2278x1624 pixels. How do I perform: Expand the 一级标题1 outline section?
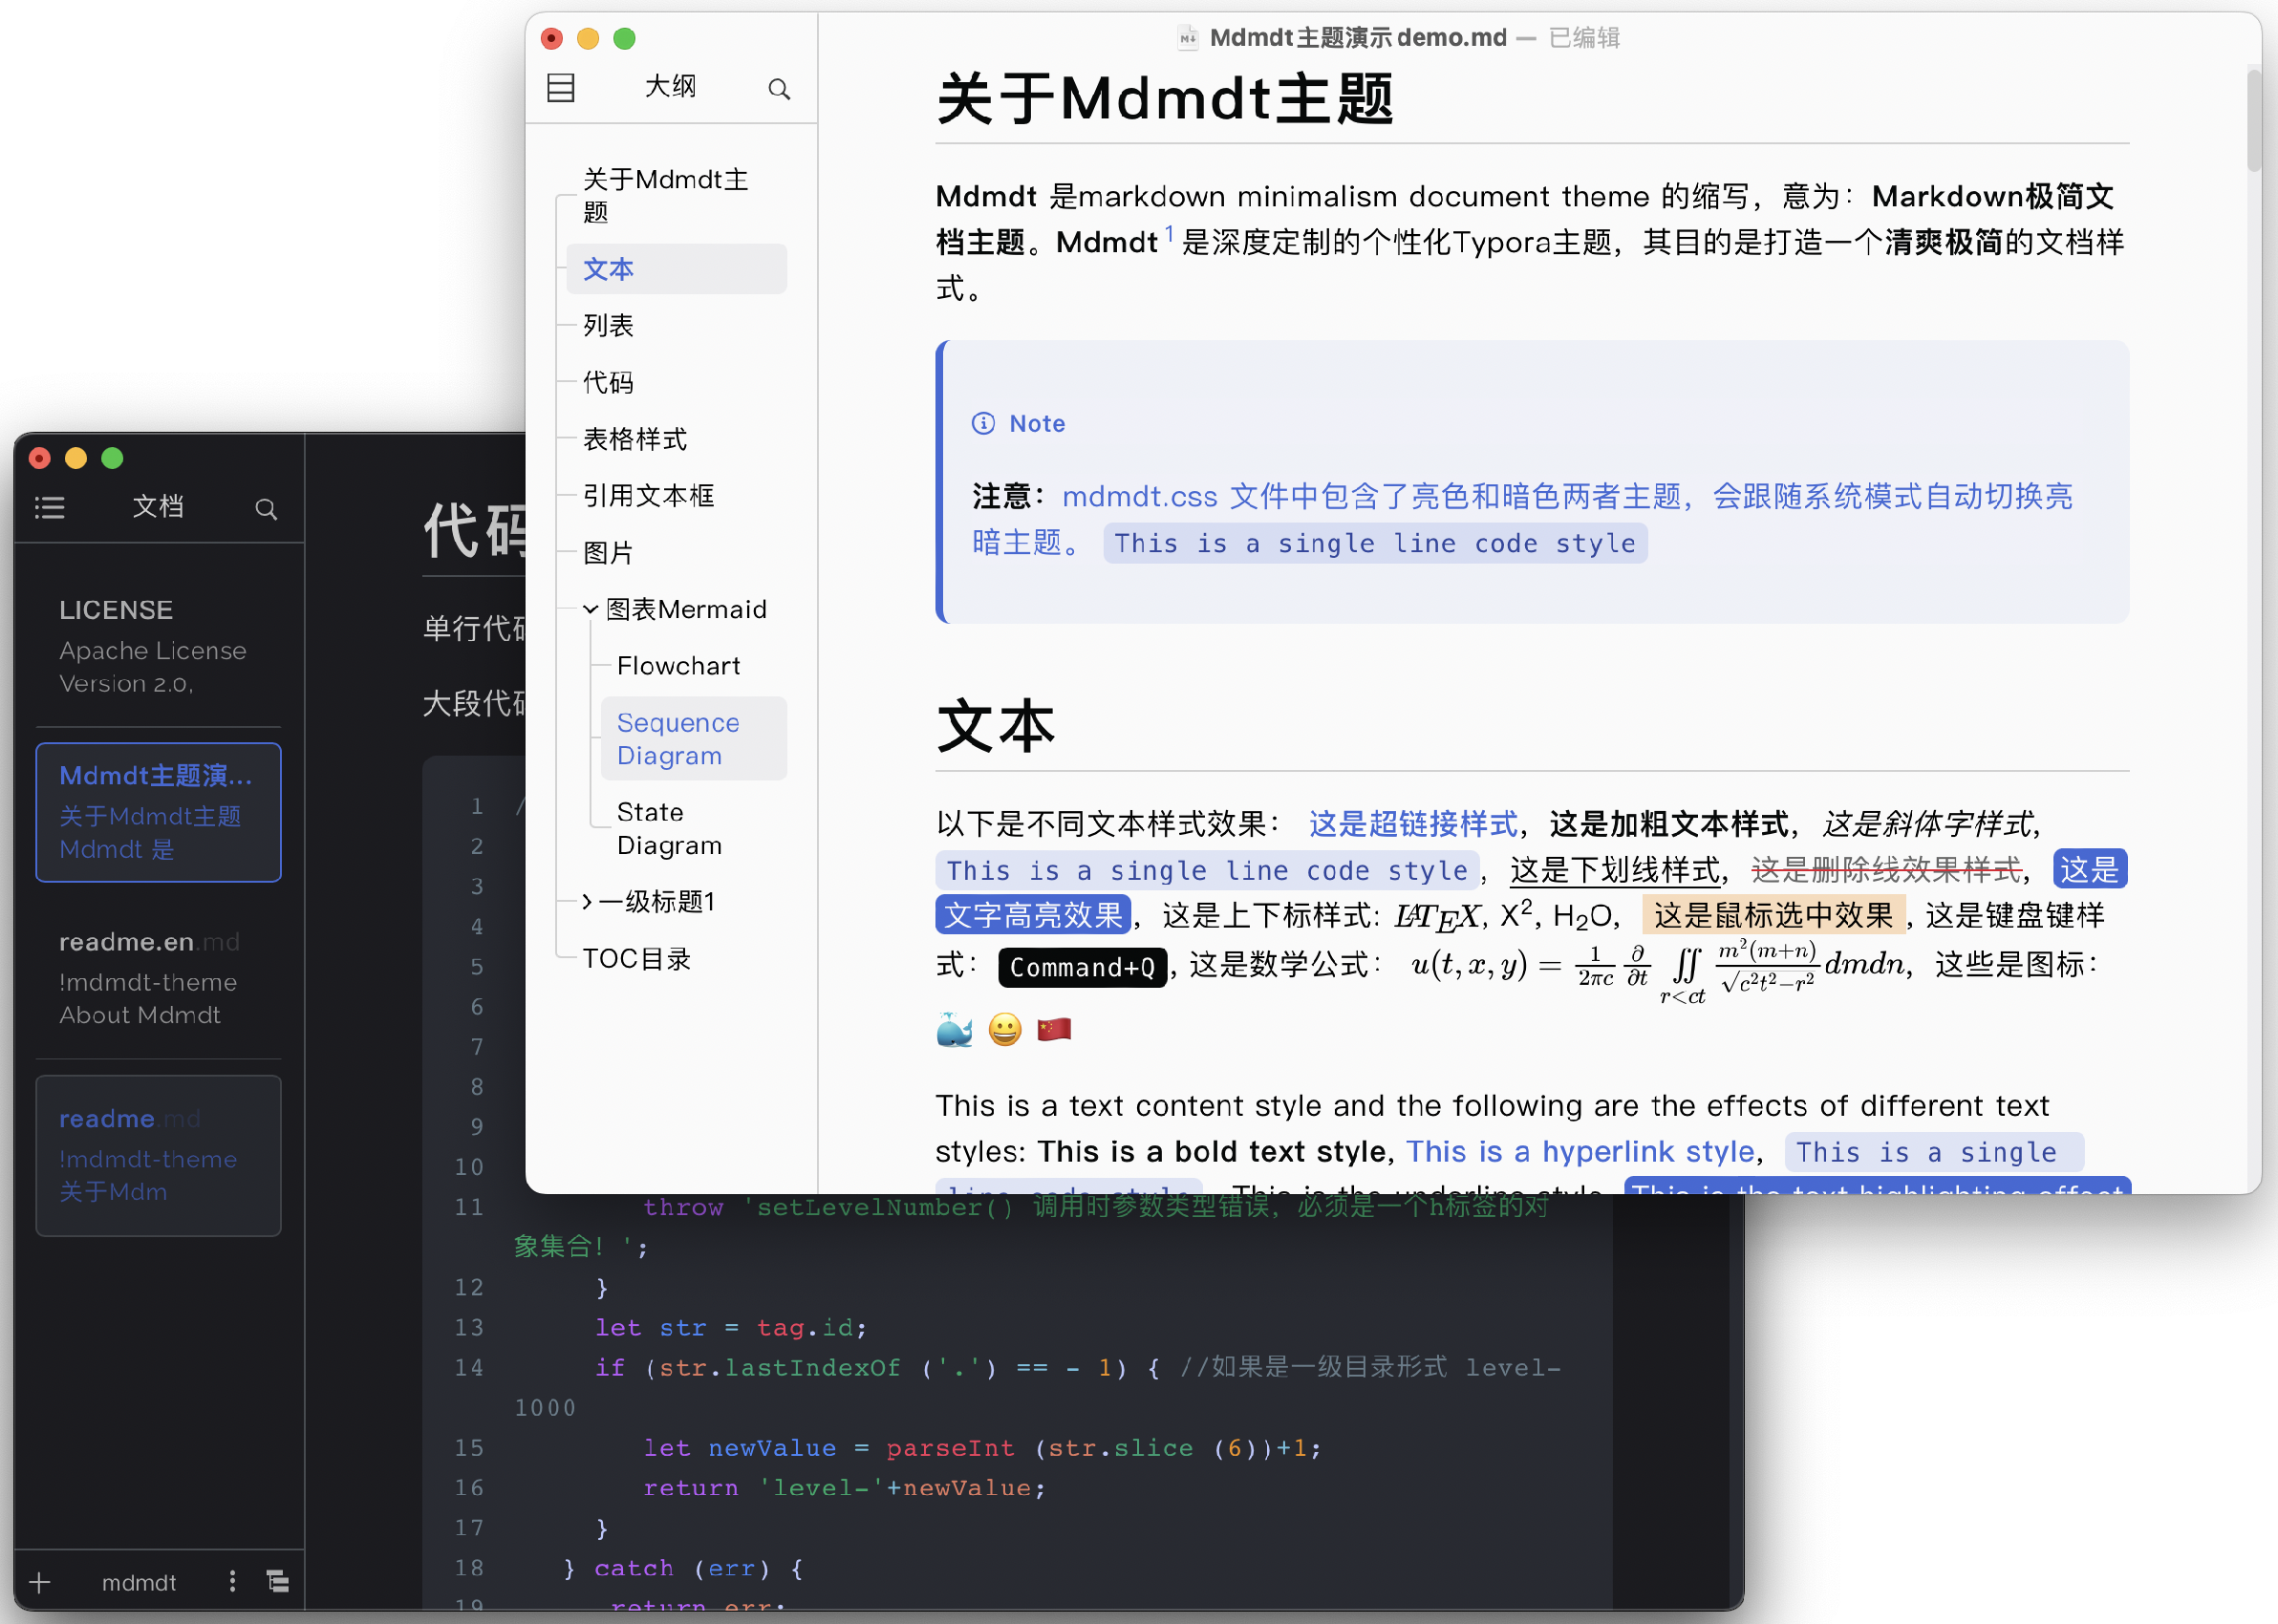[x=588, y=902]
